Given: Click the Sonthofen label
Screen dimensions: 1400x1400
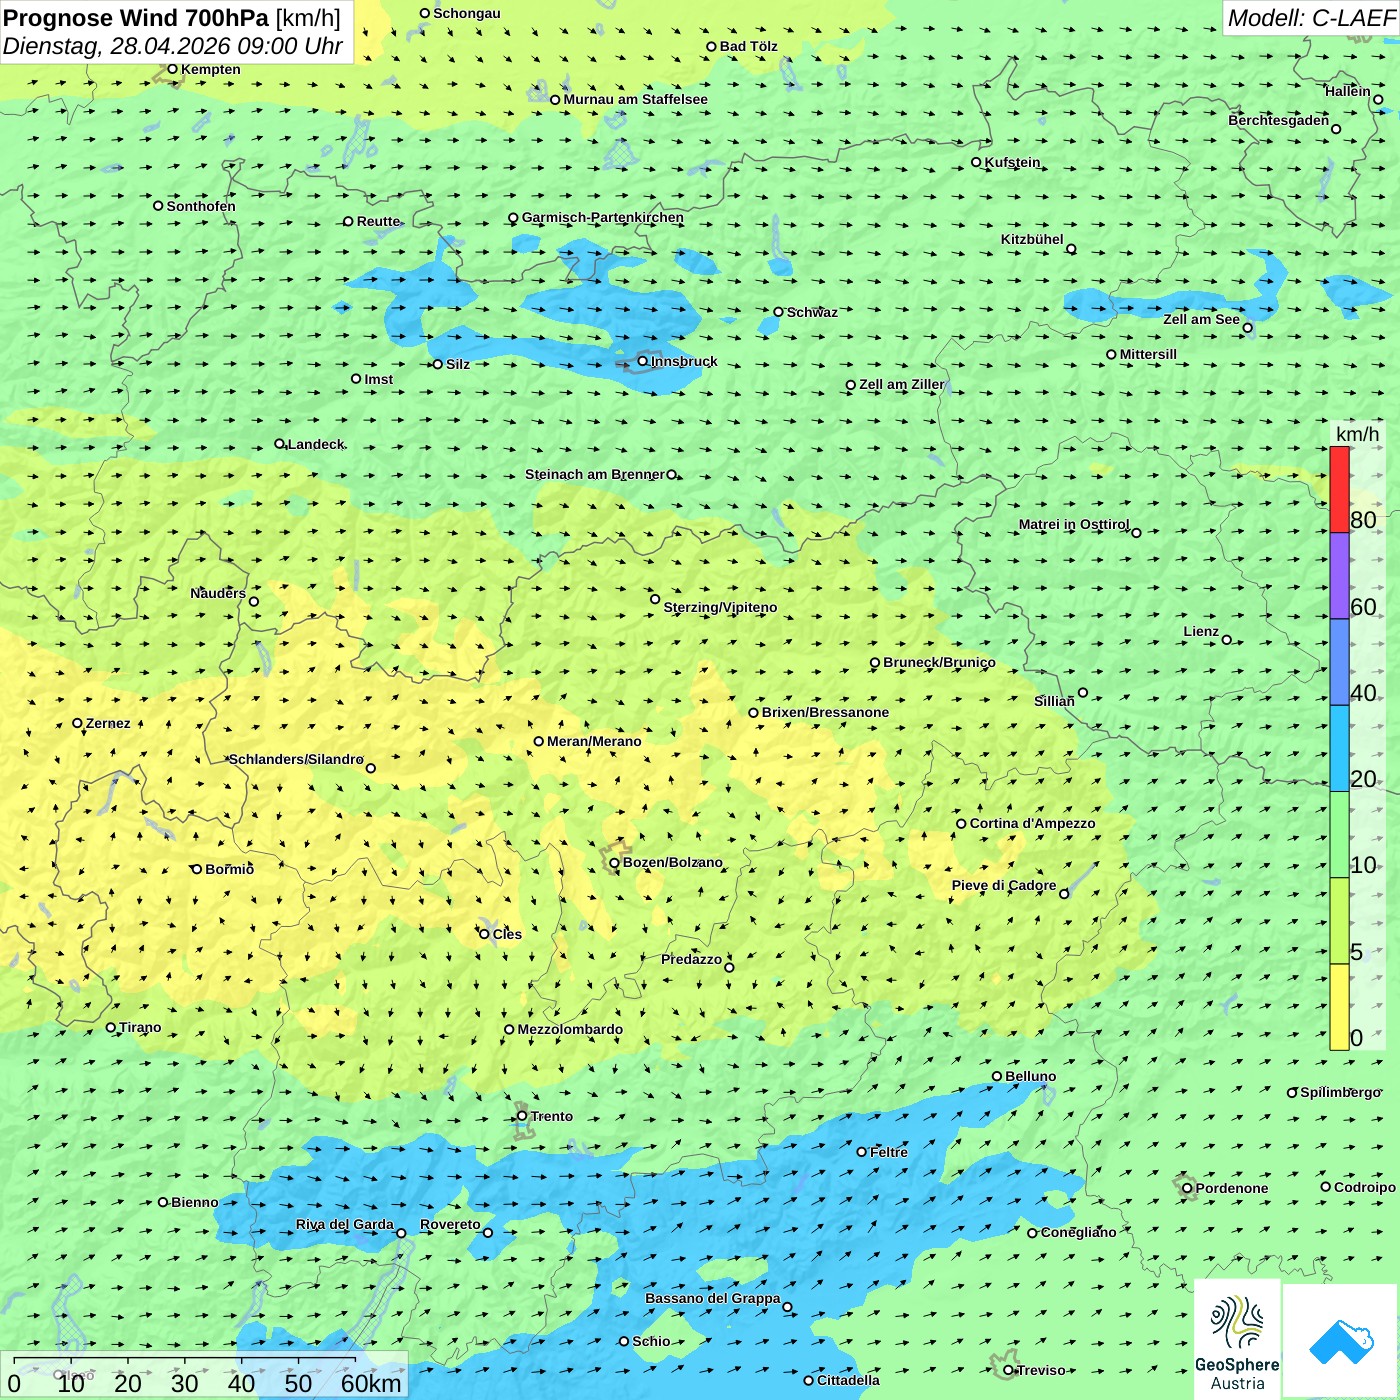Looking at the screenshot, I should pos(201,206).
